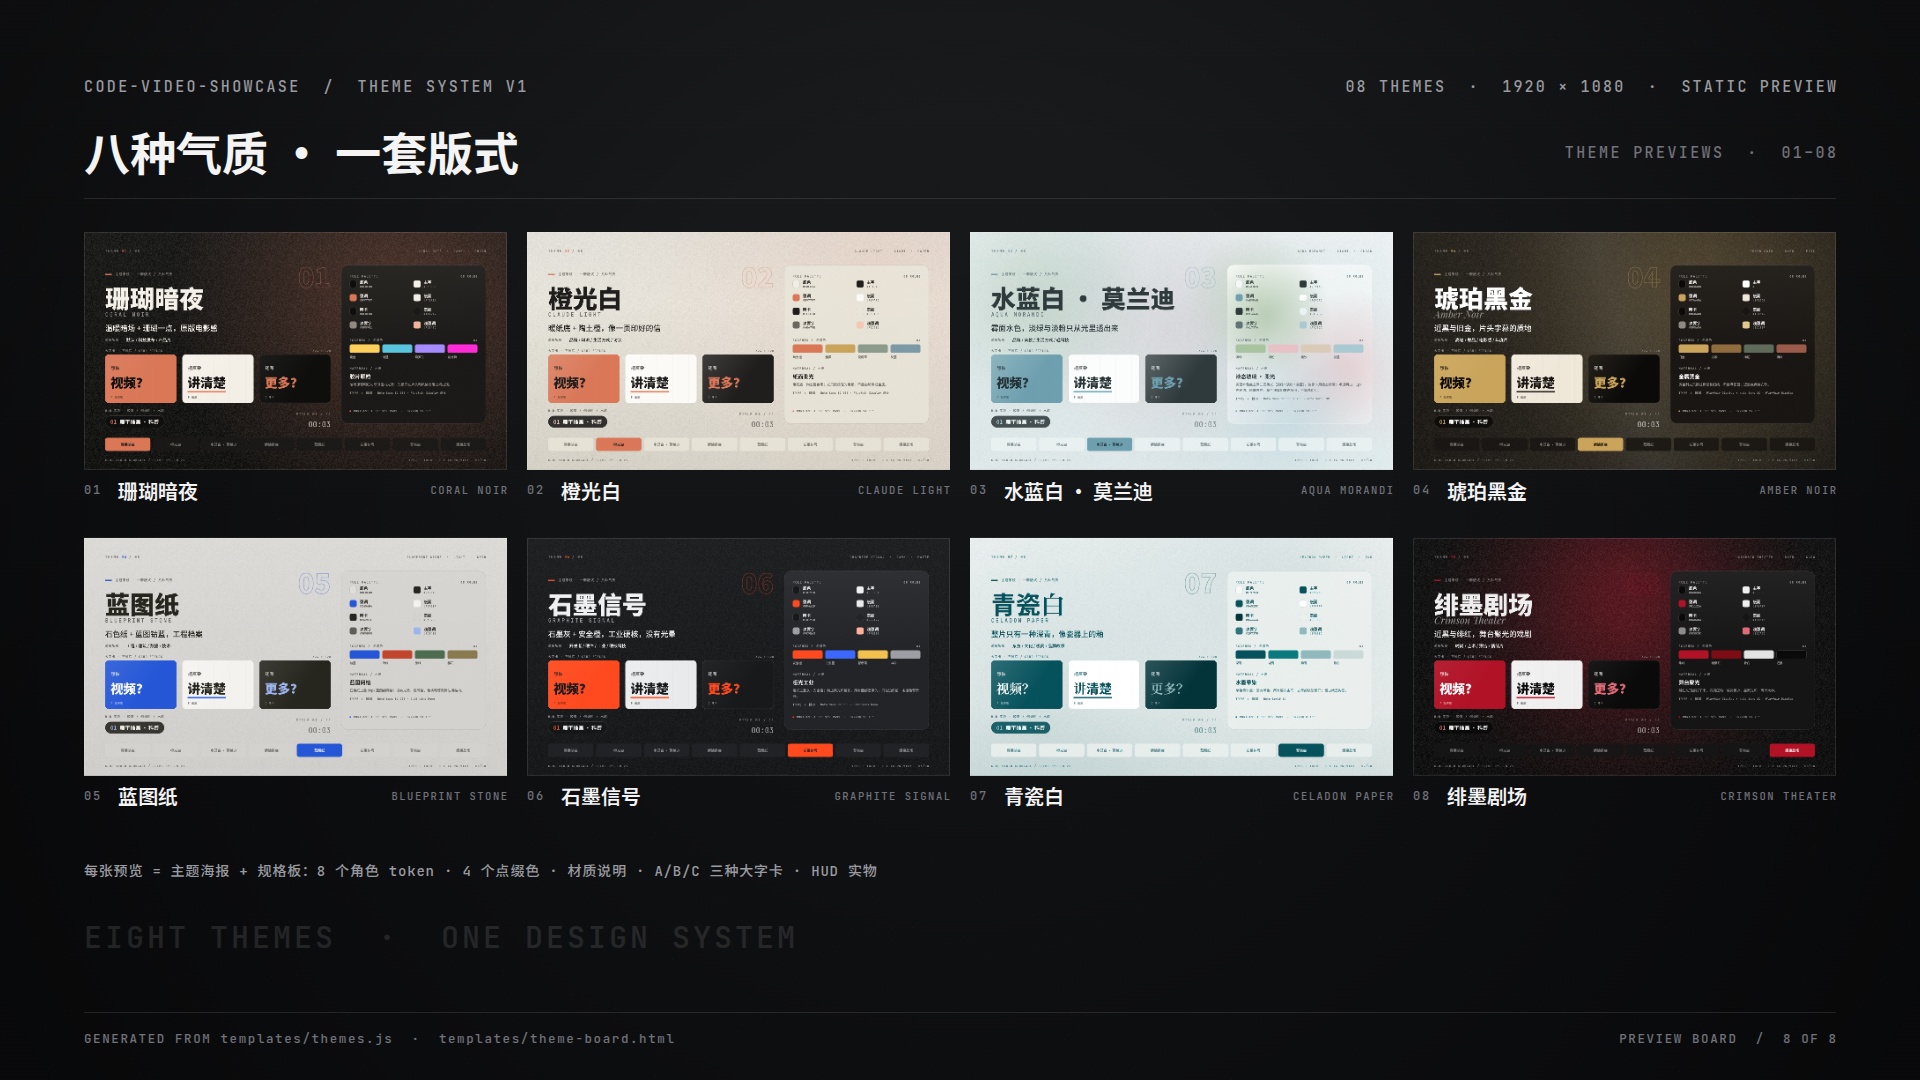Click the 琥珀黑金 caption under thumbnail 04
Screen dimensions: 1920x1080
(1487, 492)
